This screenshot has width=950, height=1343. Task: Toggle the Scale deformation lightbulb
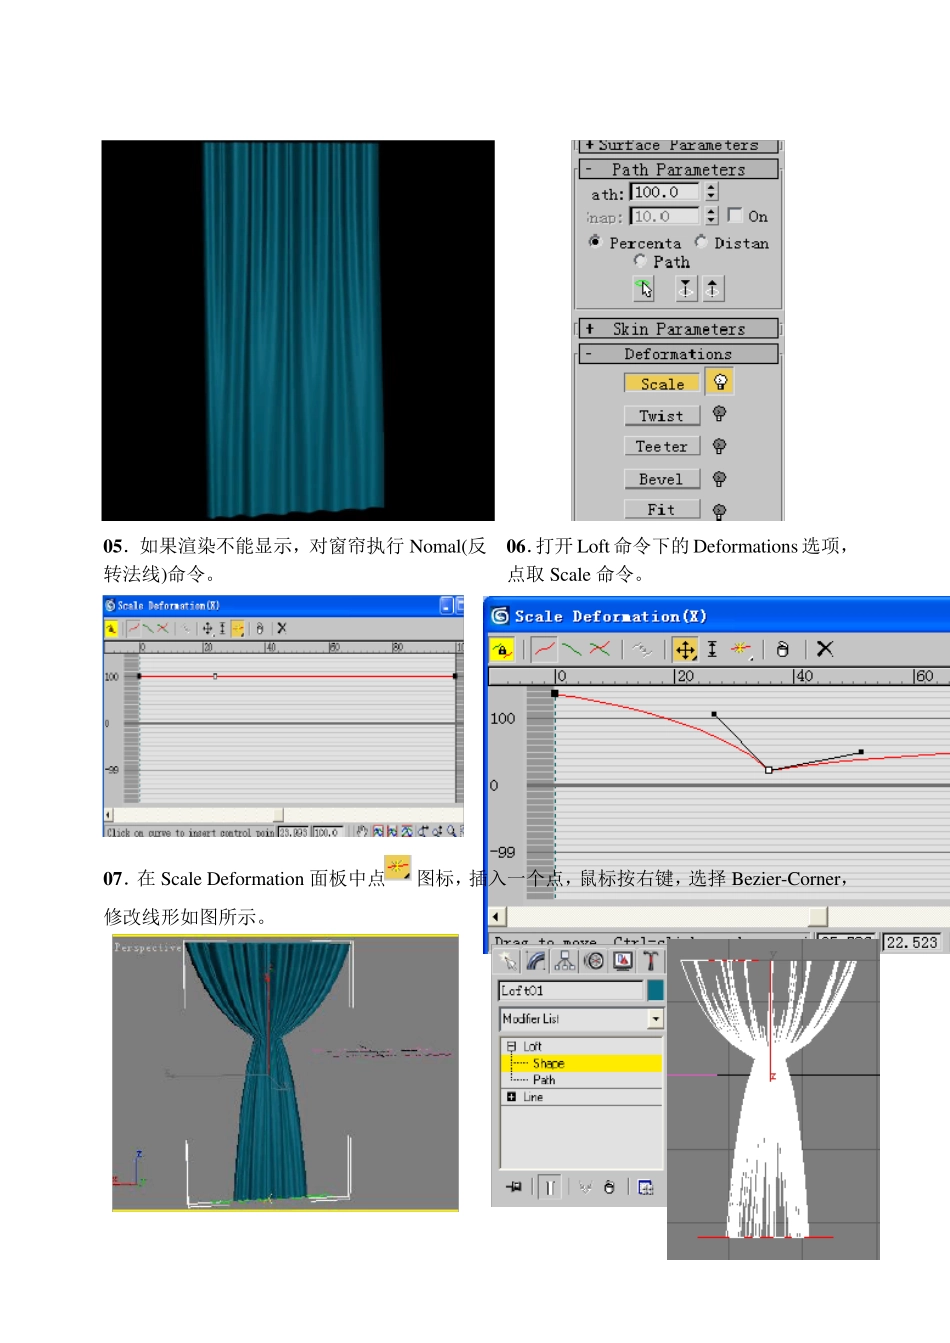point(720,382)
